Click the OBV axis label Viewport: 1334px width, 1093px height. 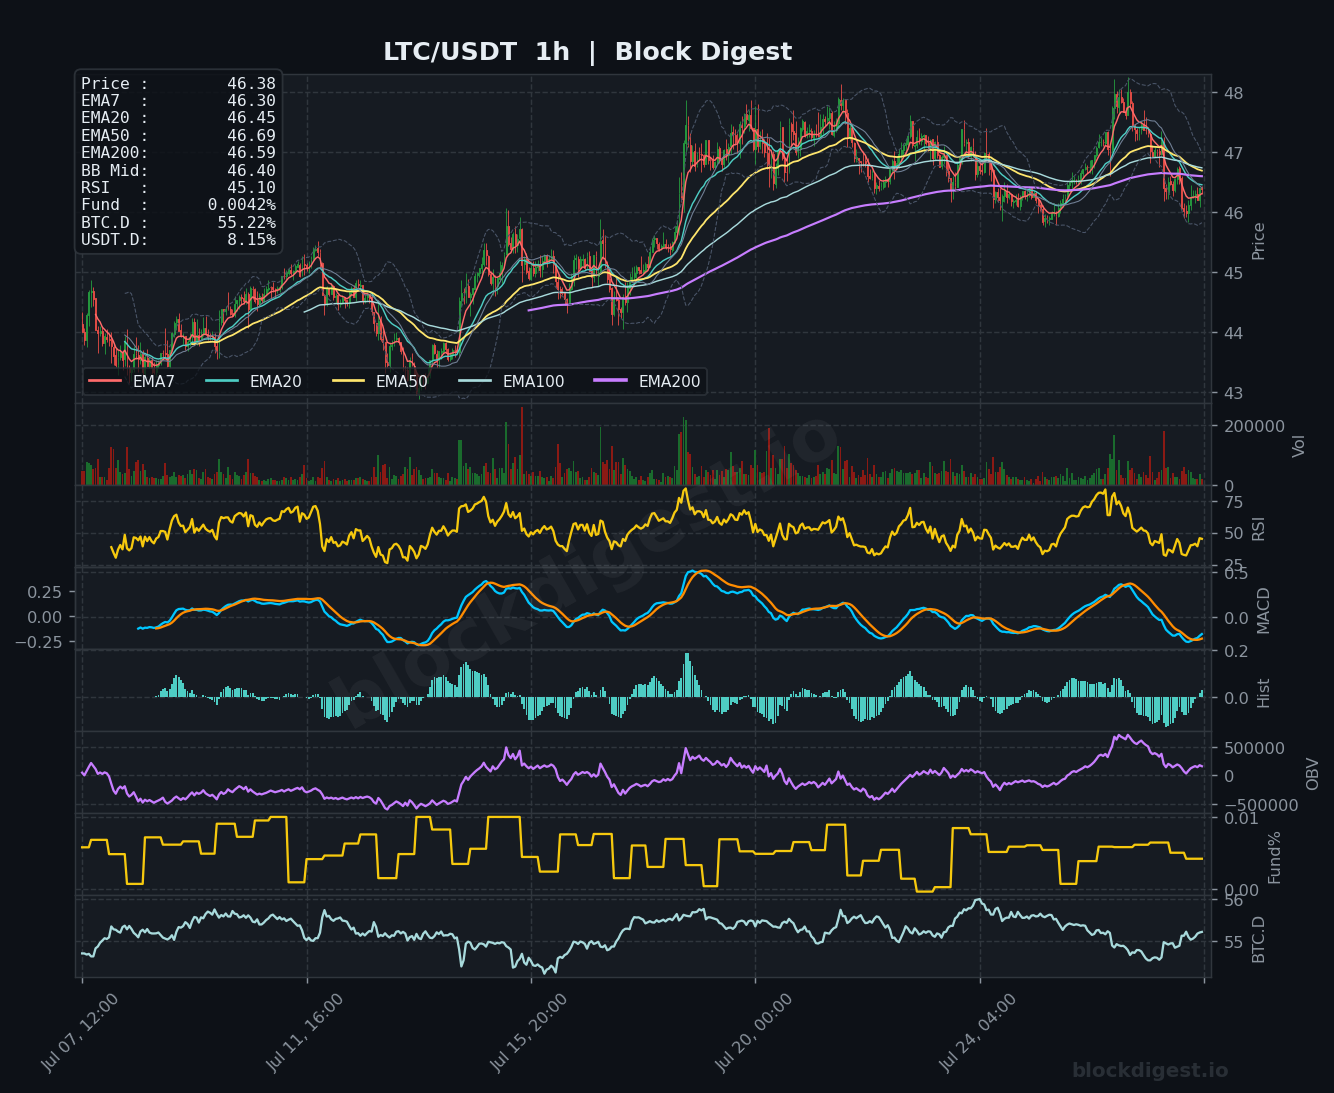[1313, 774]
